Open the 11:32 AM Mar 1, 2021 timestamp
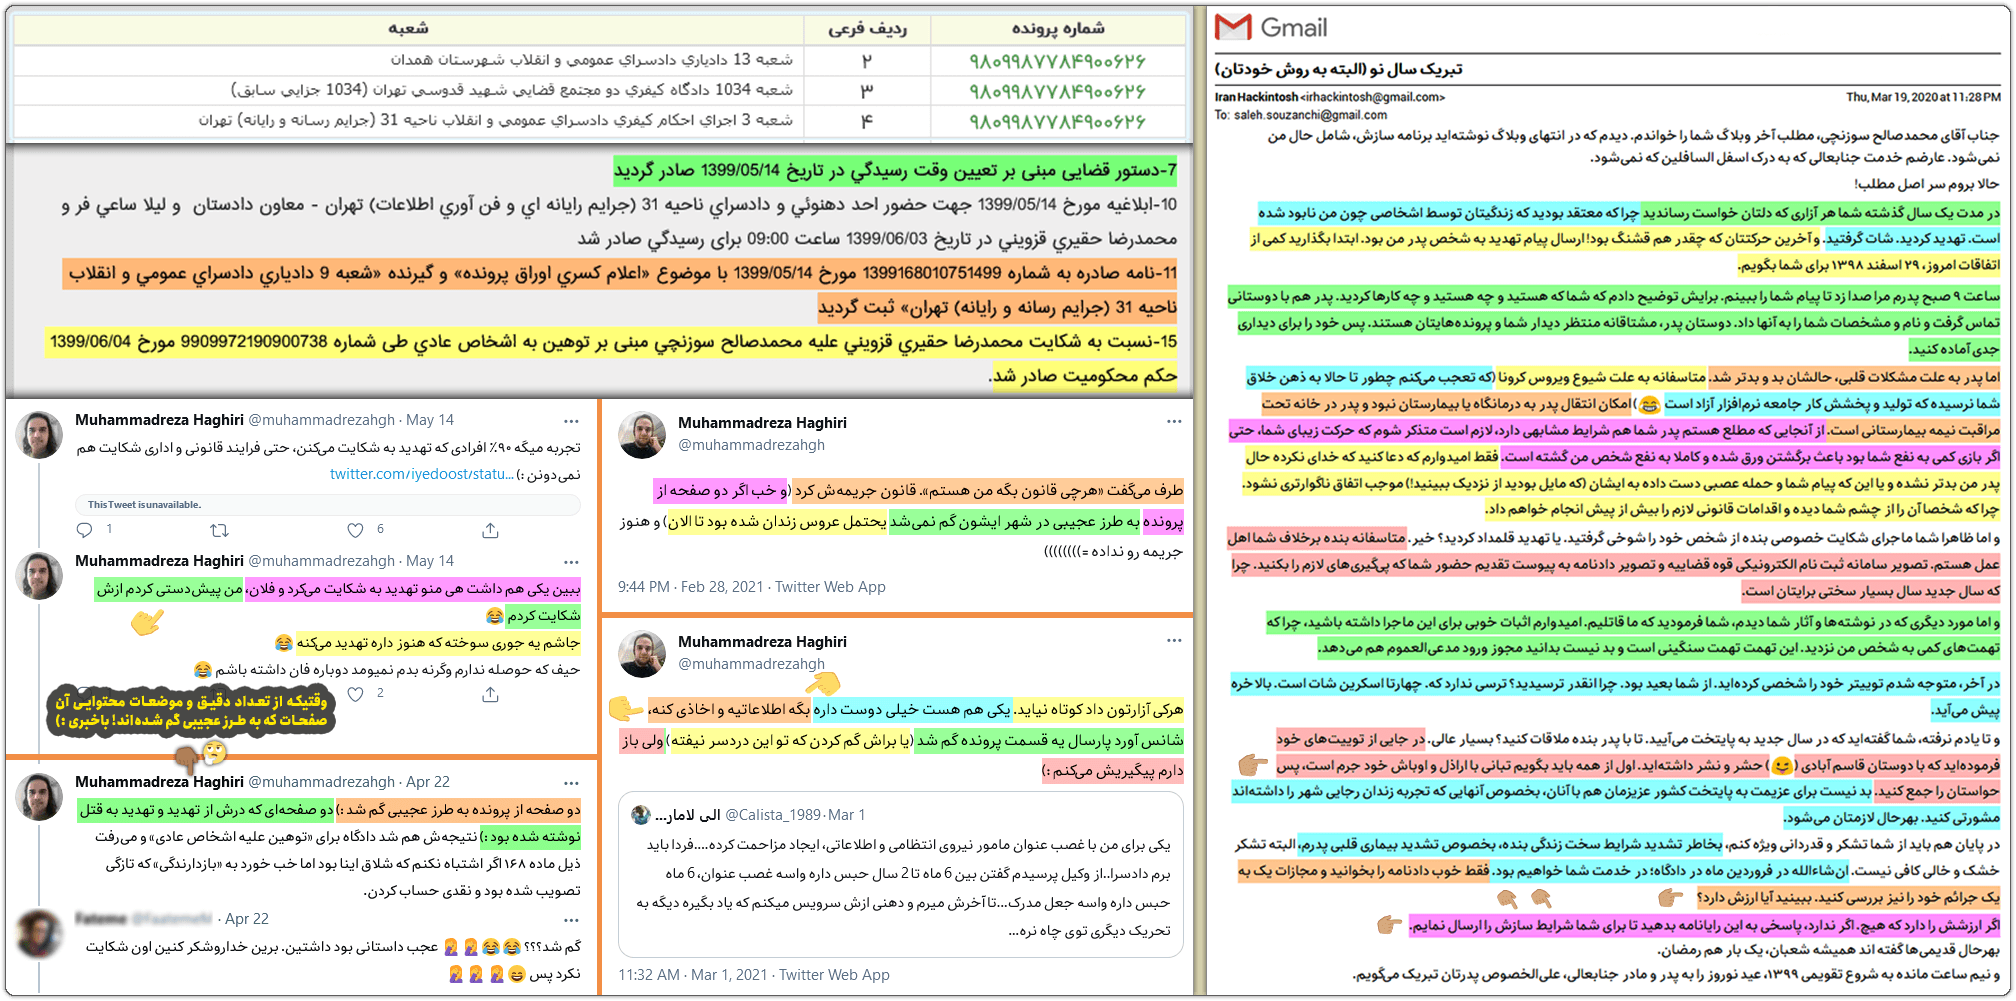This screenshot has height=1001, width=2016. pyautogui.click(x=692, y=975)
